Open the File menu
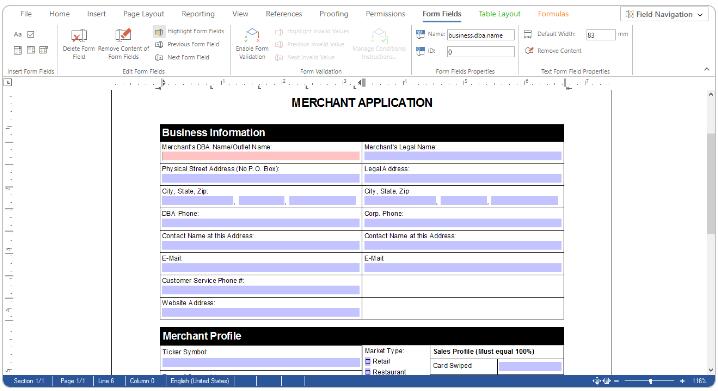This screenshot has width=718, height=391. (x=26, y=14)
